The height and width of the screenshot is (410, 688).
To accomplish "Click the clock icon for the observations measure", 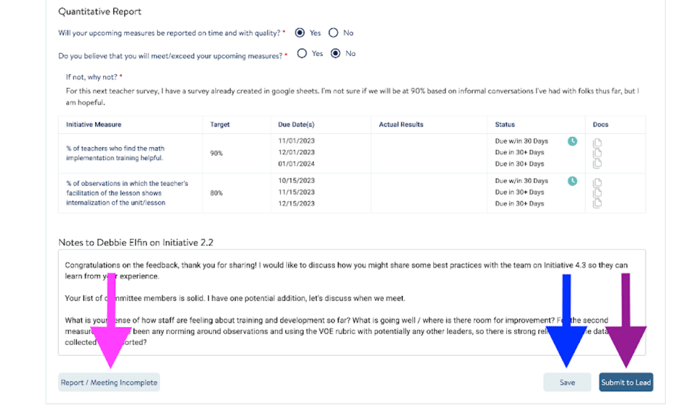I will point(572,182).
